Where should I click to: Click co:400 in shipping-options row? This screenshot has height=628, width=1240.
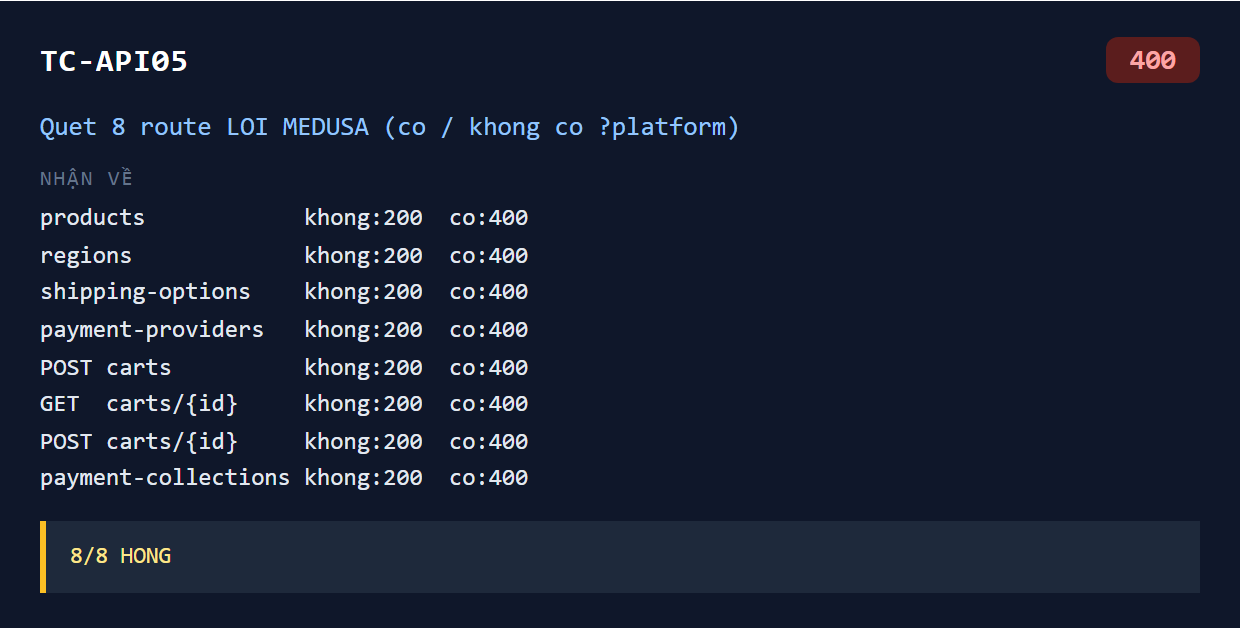[489, 292]
